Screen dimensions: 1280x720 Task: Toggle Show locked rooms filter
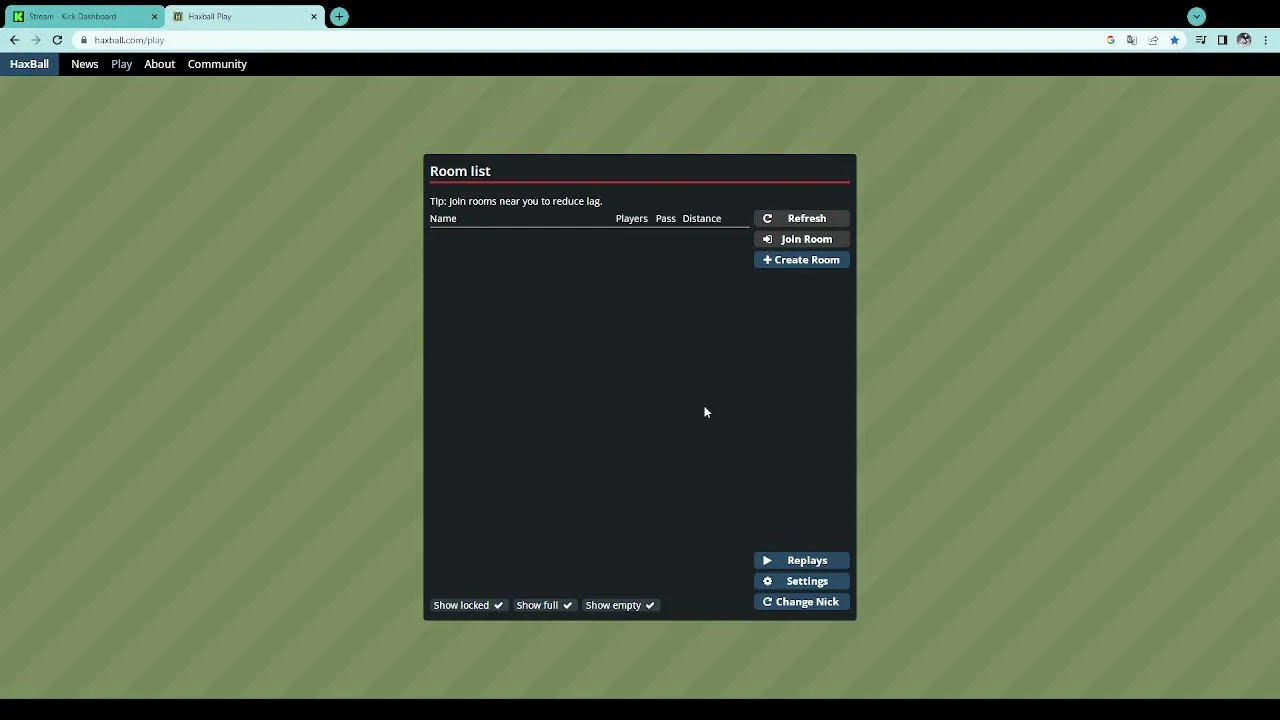point(468,605)
